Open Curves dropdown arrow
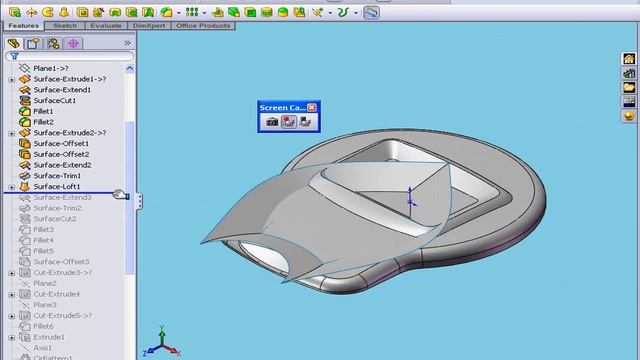This screenshot has width=640, height=360. (356, 13)
